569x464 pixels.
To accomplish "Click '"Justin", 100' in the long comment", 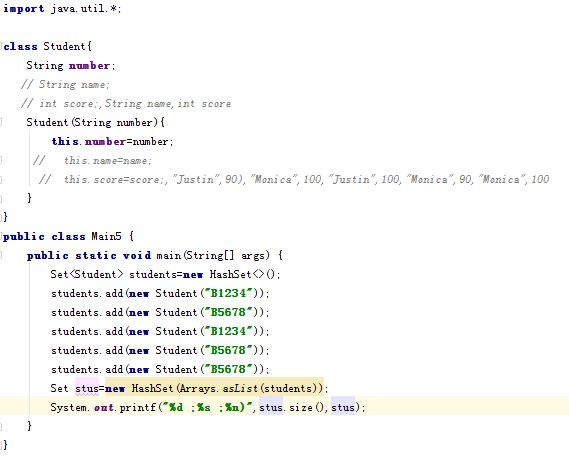I will [x=365, y=179].
